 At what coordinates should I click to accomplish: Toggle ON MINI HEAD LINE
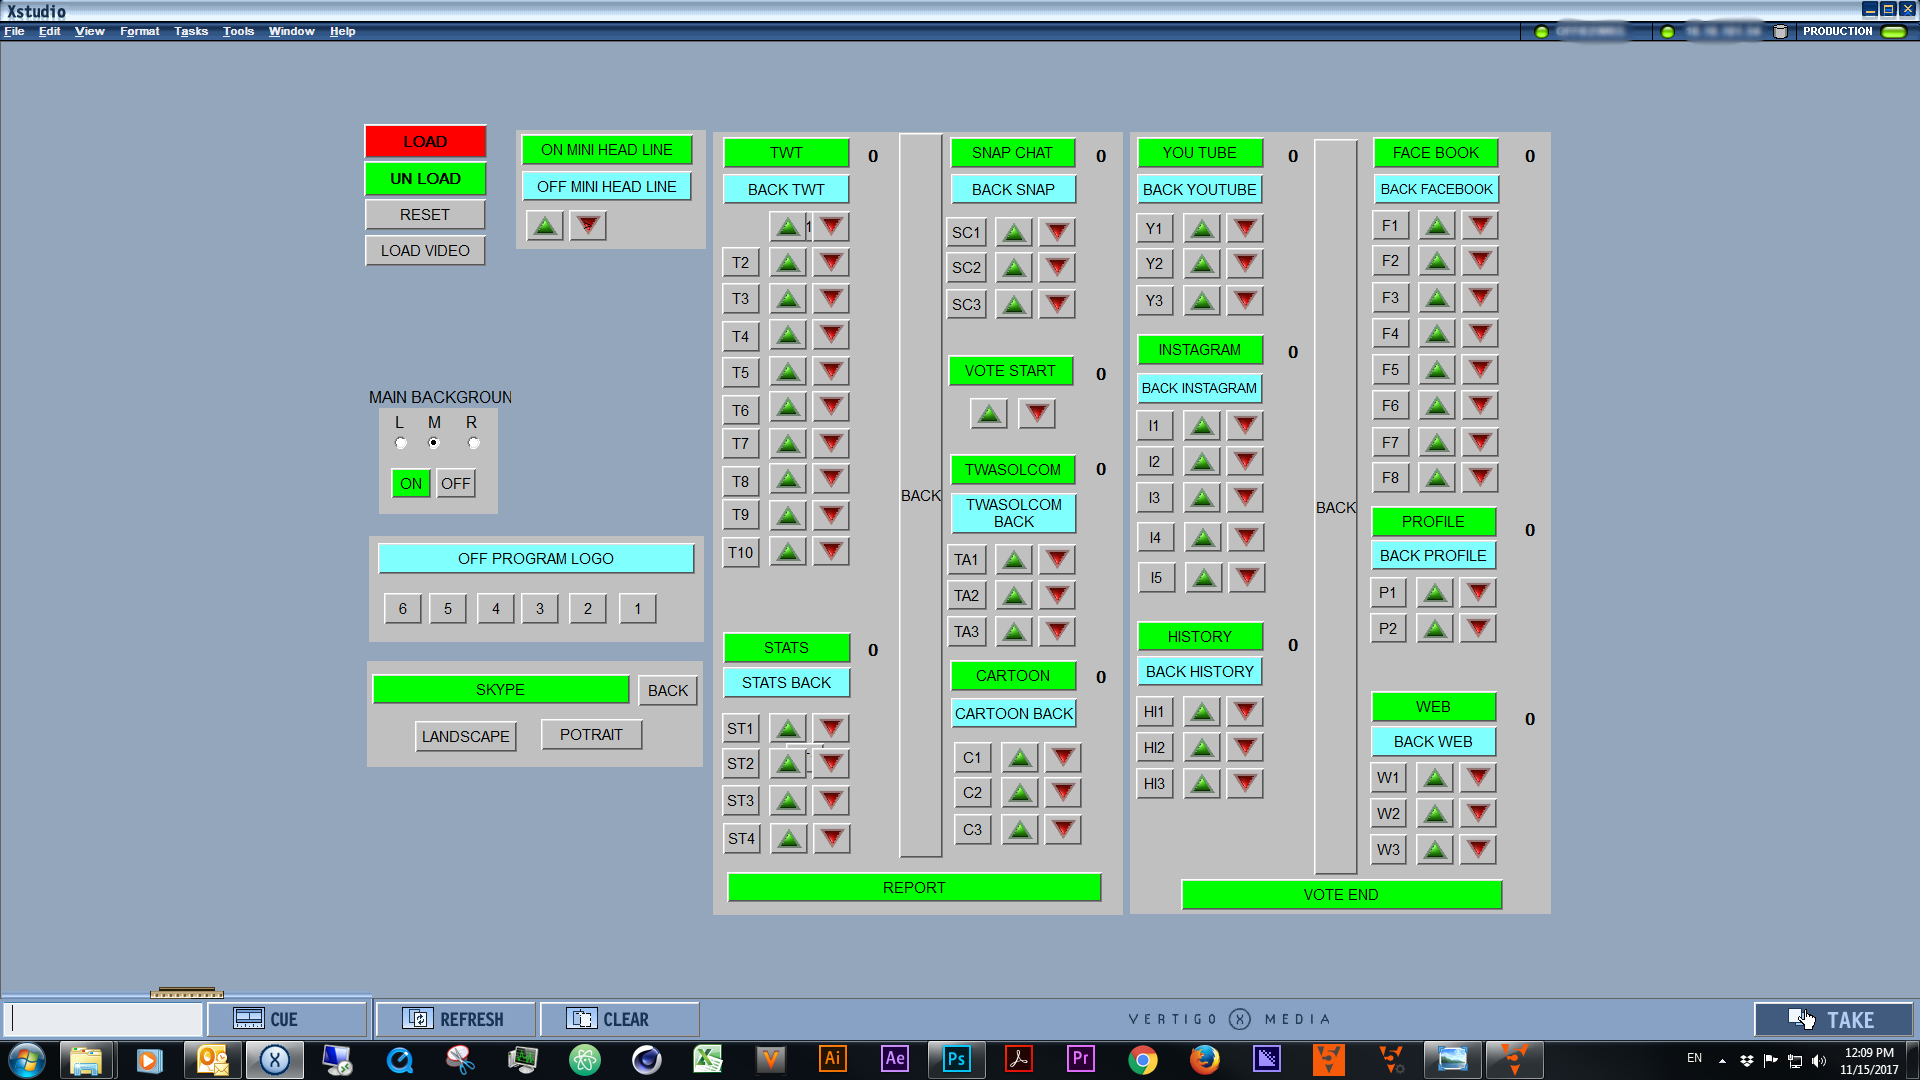click(607, 150)
